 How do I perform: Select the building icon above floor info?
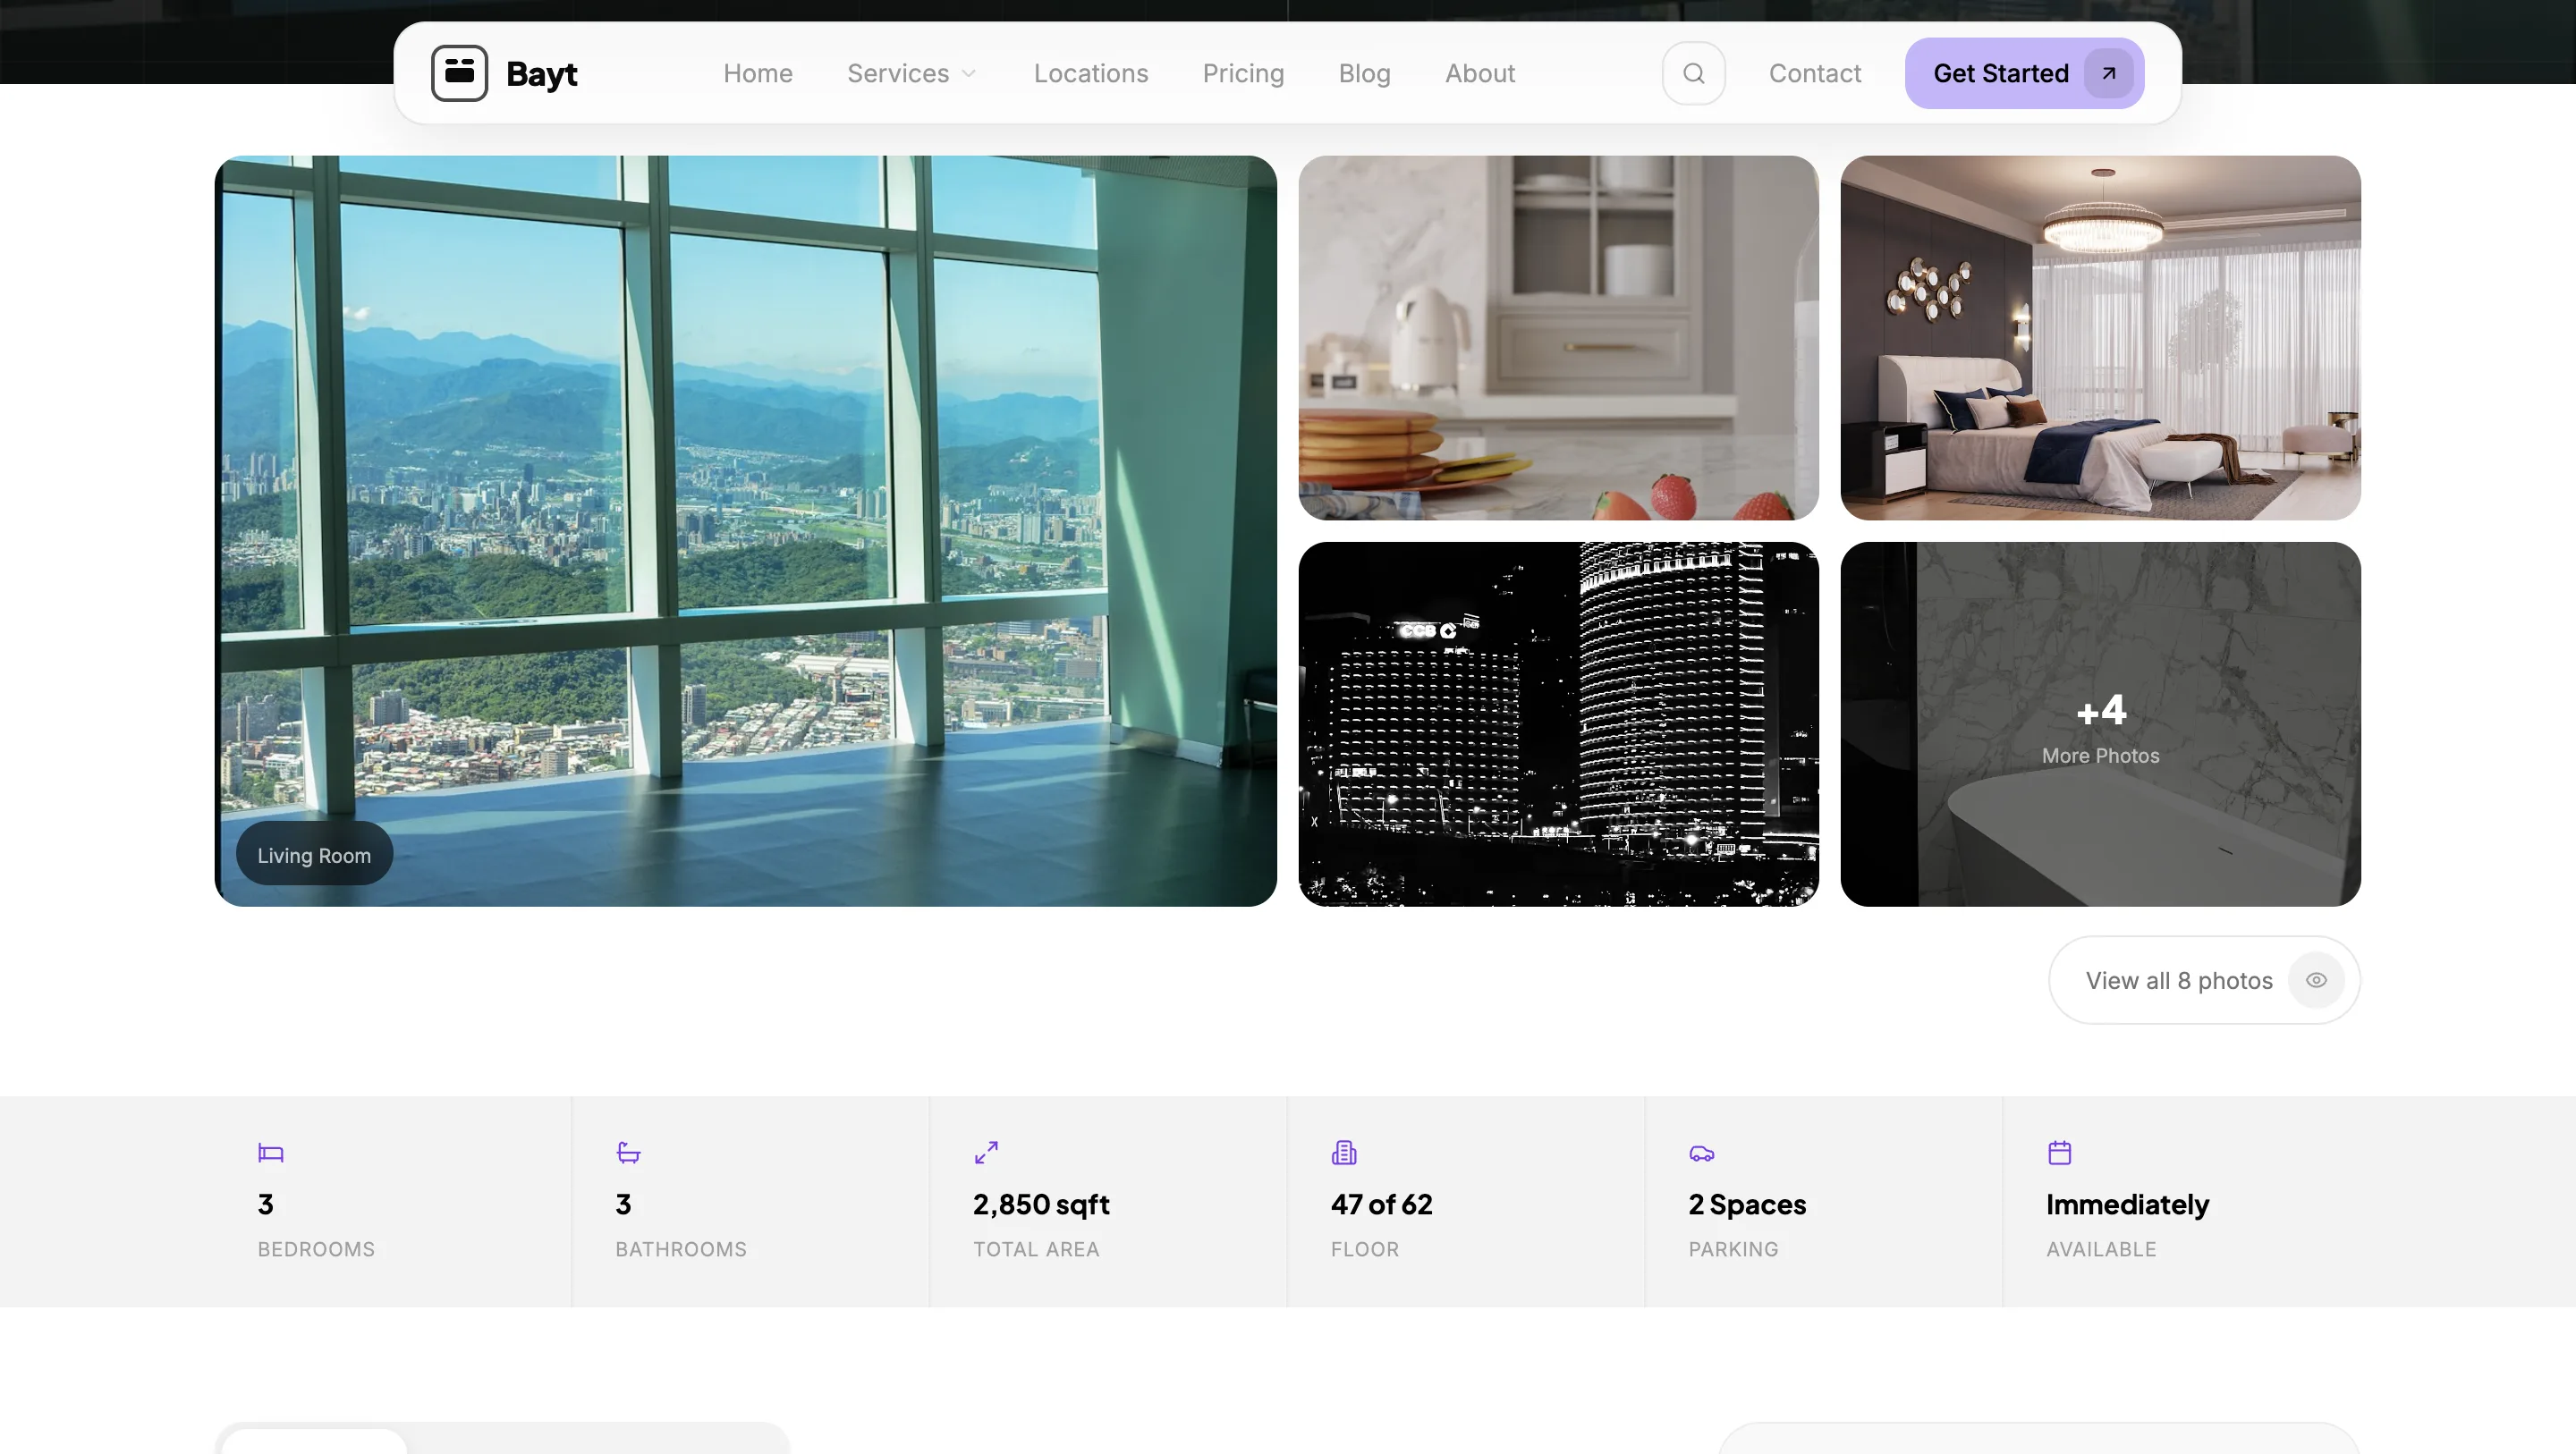coord(1344,1152)
